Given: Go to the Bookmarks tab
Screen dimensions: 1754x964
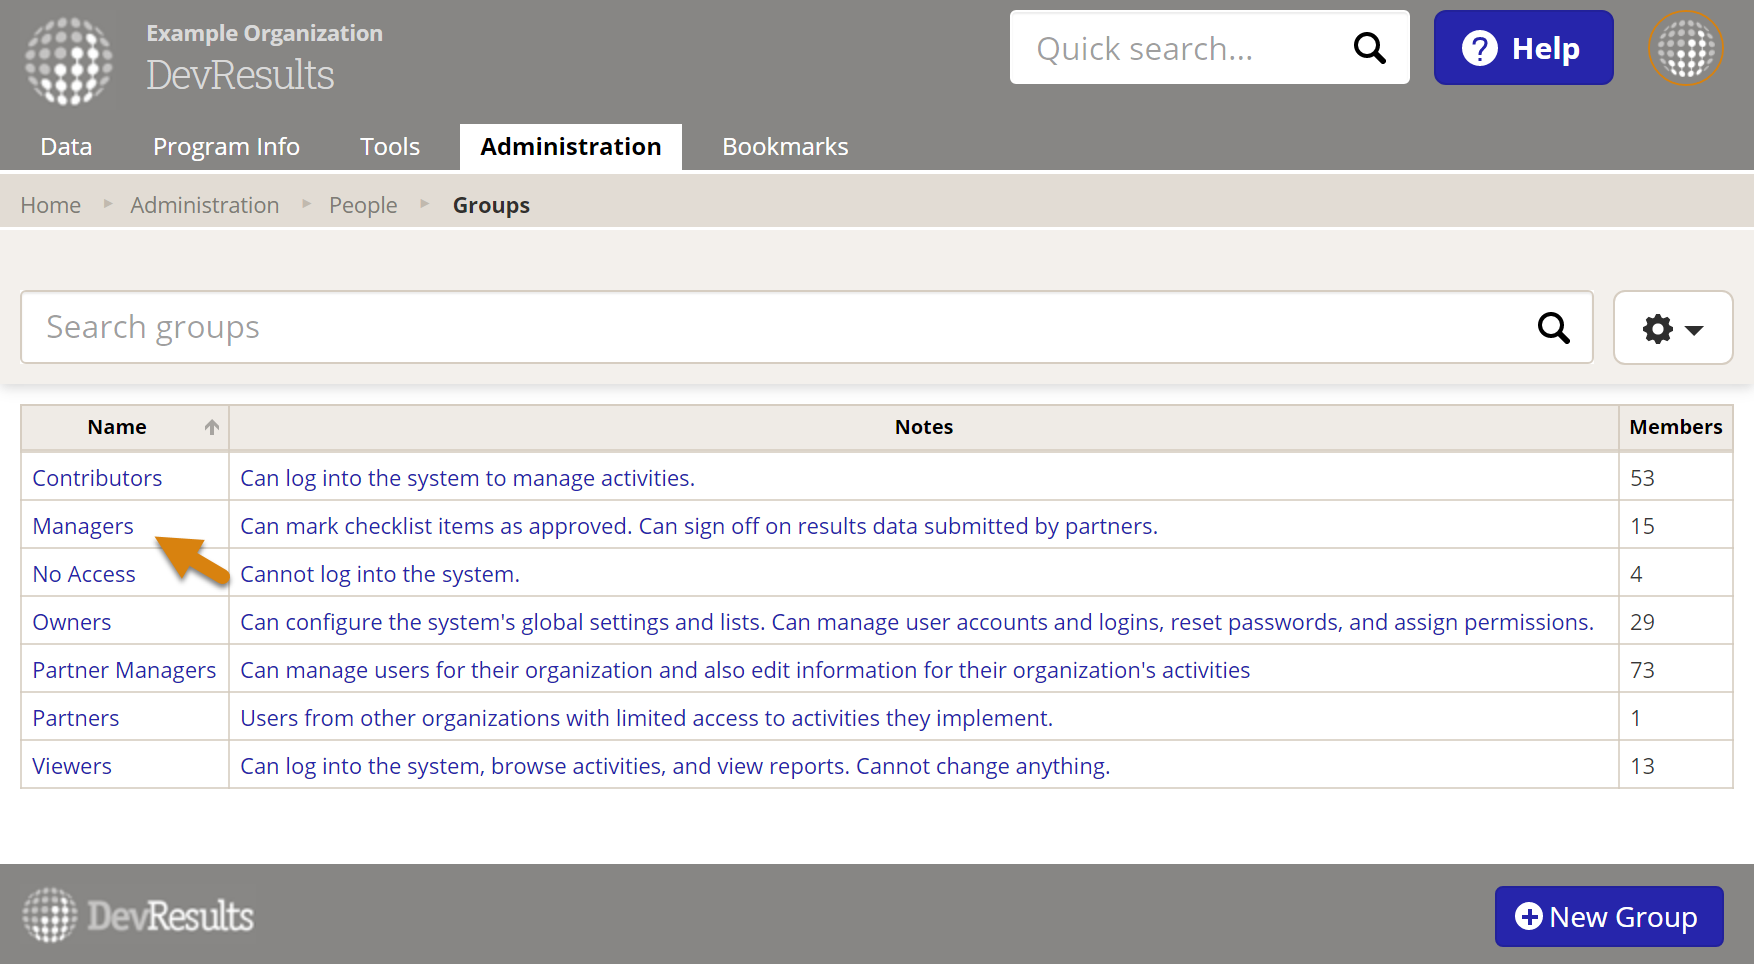Looking at the screenshot, I should coord(785,147).
